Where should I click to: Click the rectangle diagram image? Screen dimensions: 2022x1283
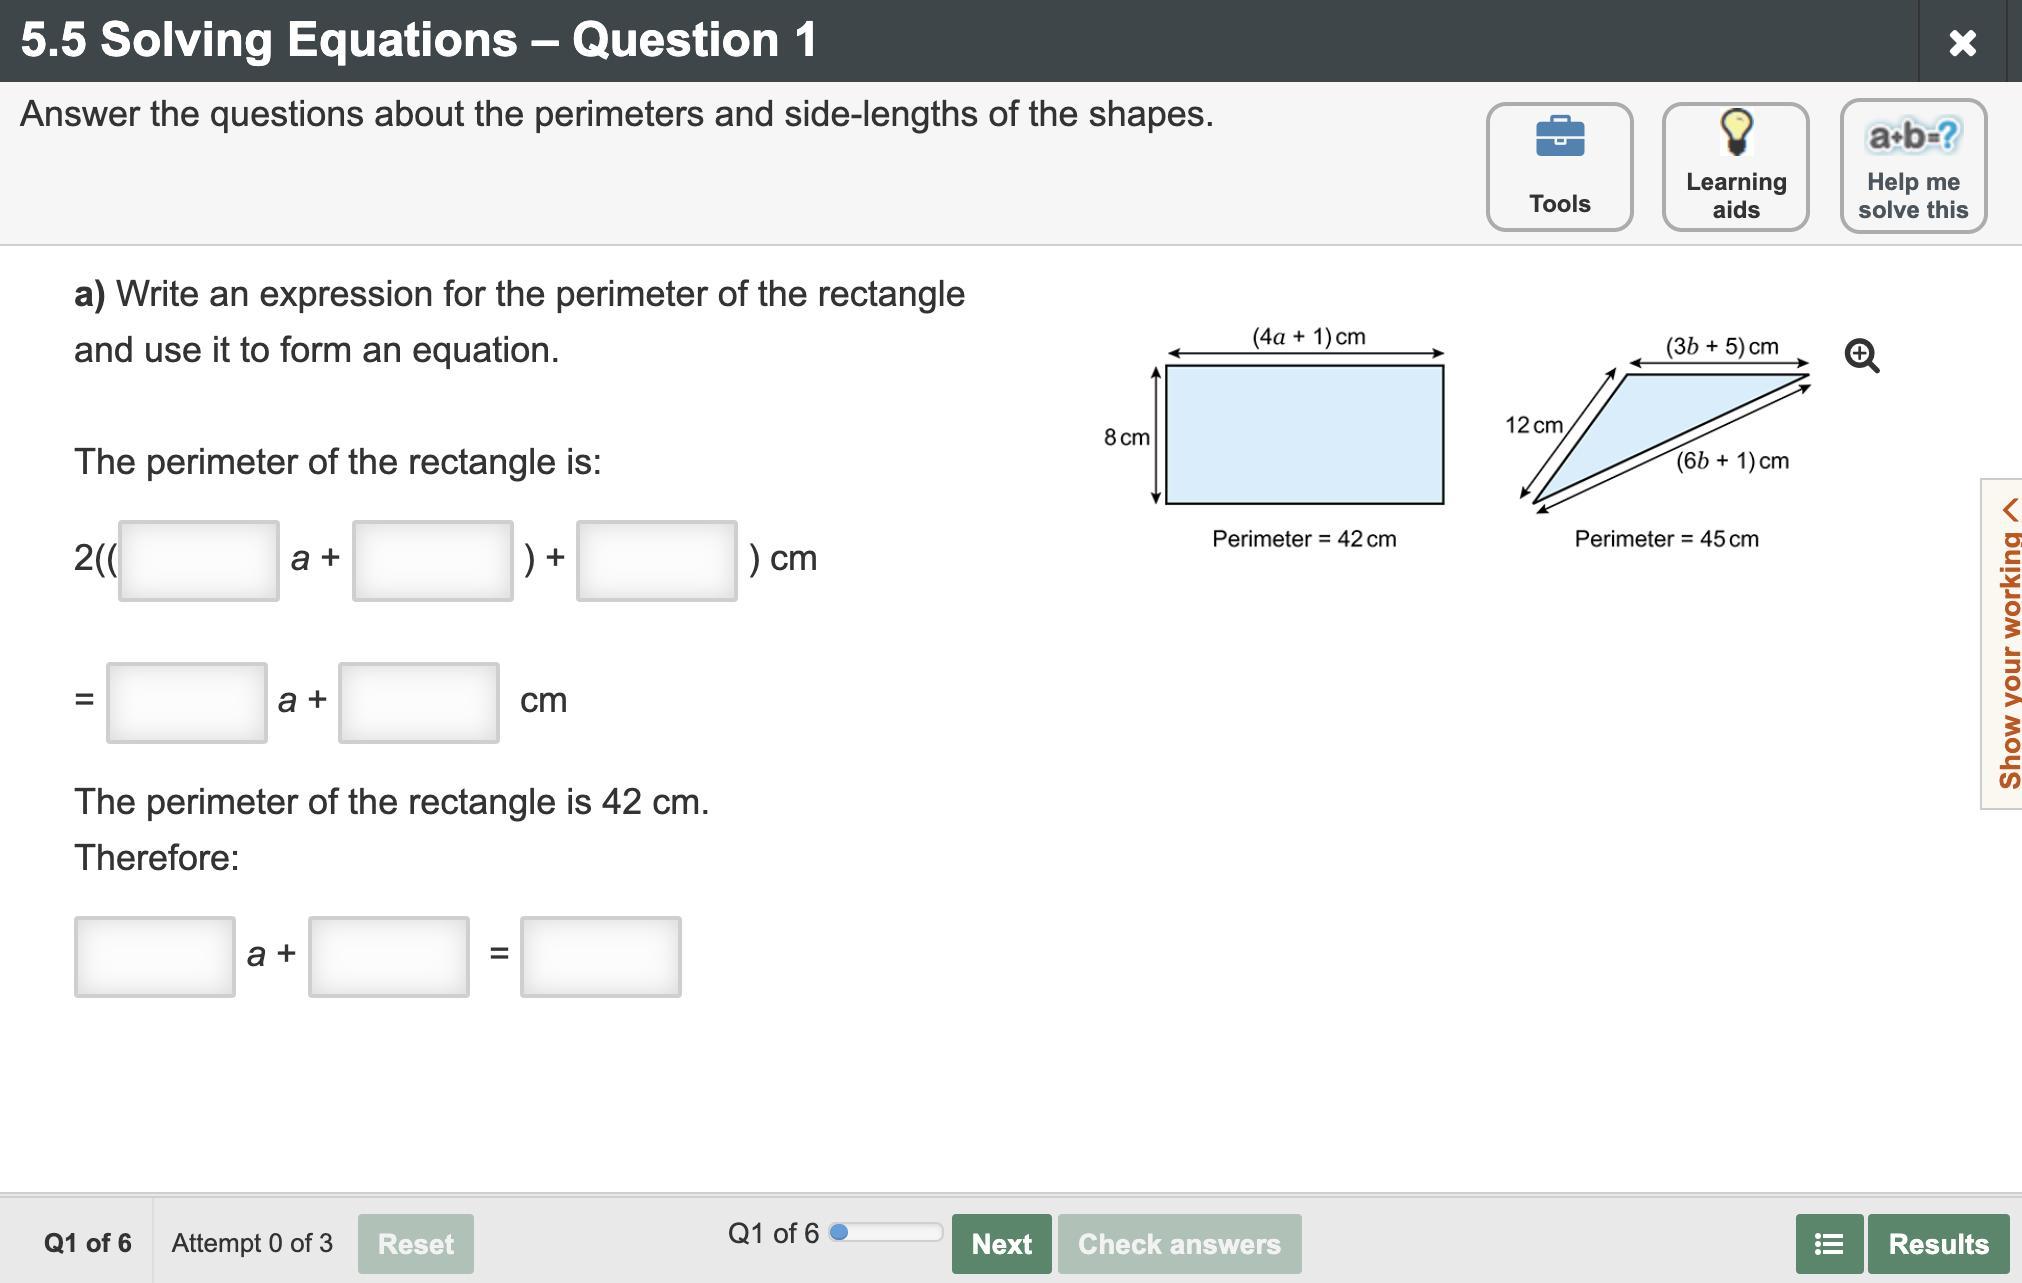click(1304, 434)
